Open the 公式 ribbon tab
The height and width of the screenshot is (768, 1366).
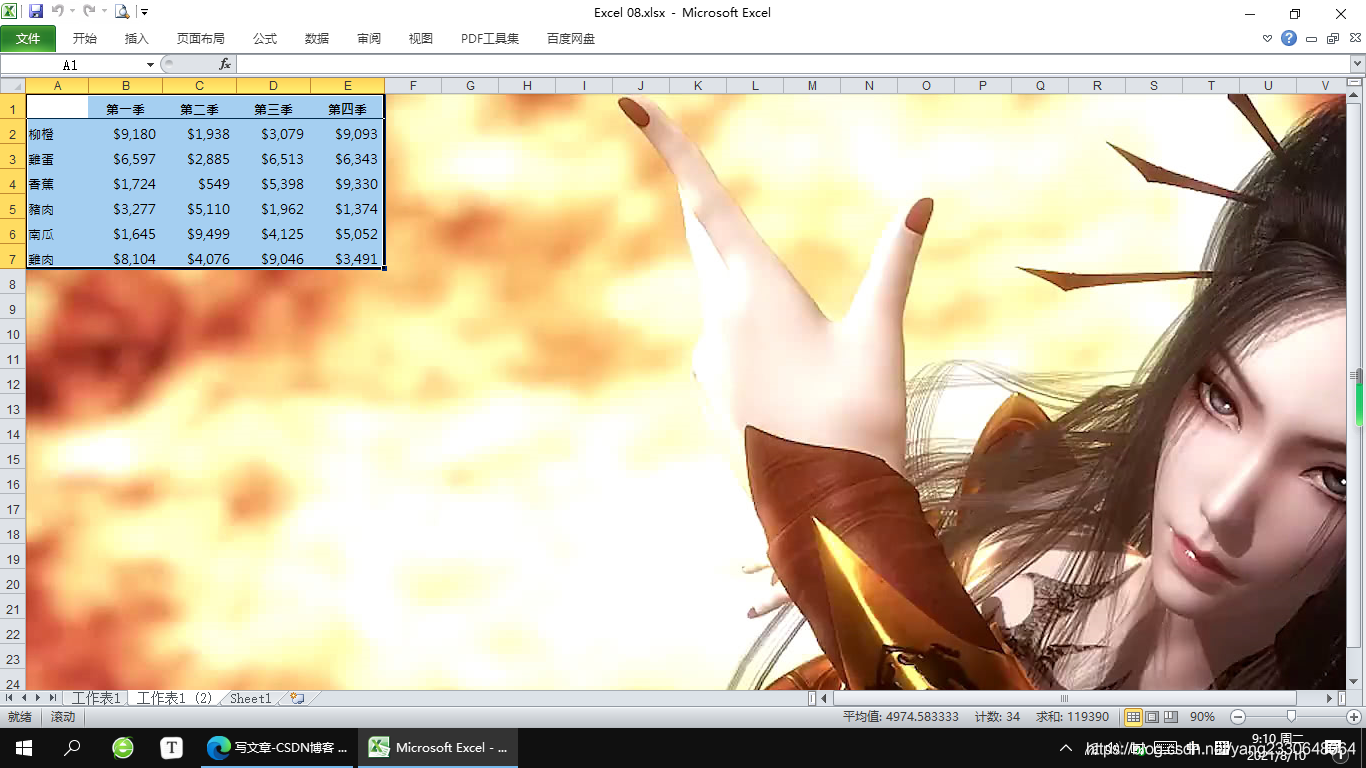[265, 39]
